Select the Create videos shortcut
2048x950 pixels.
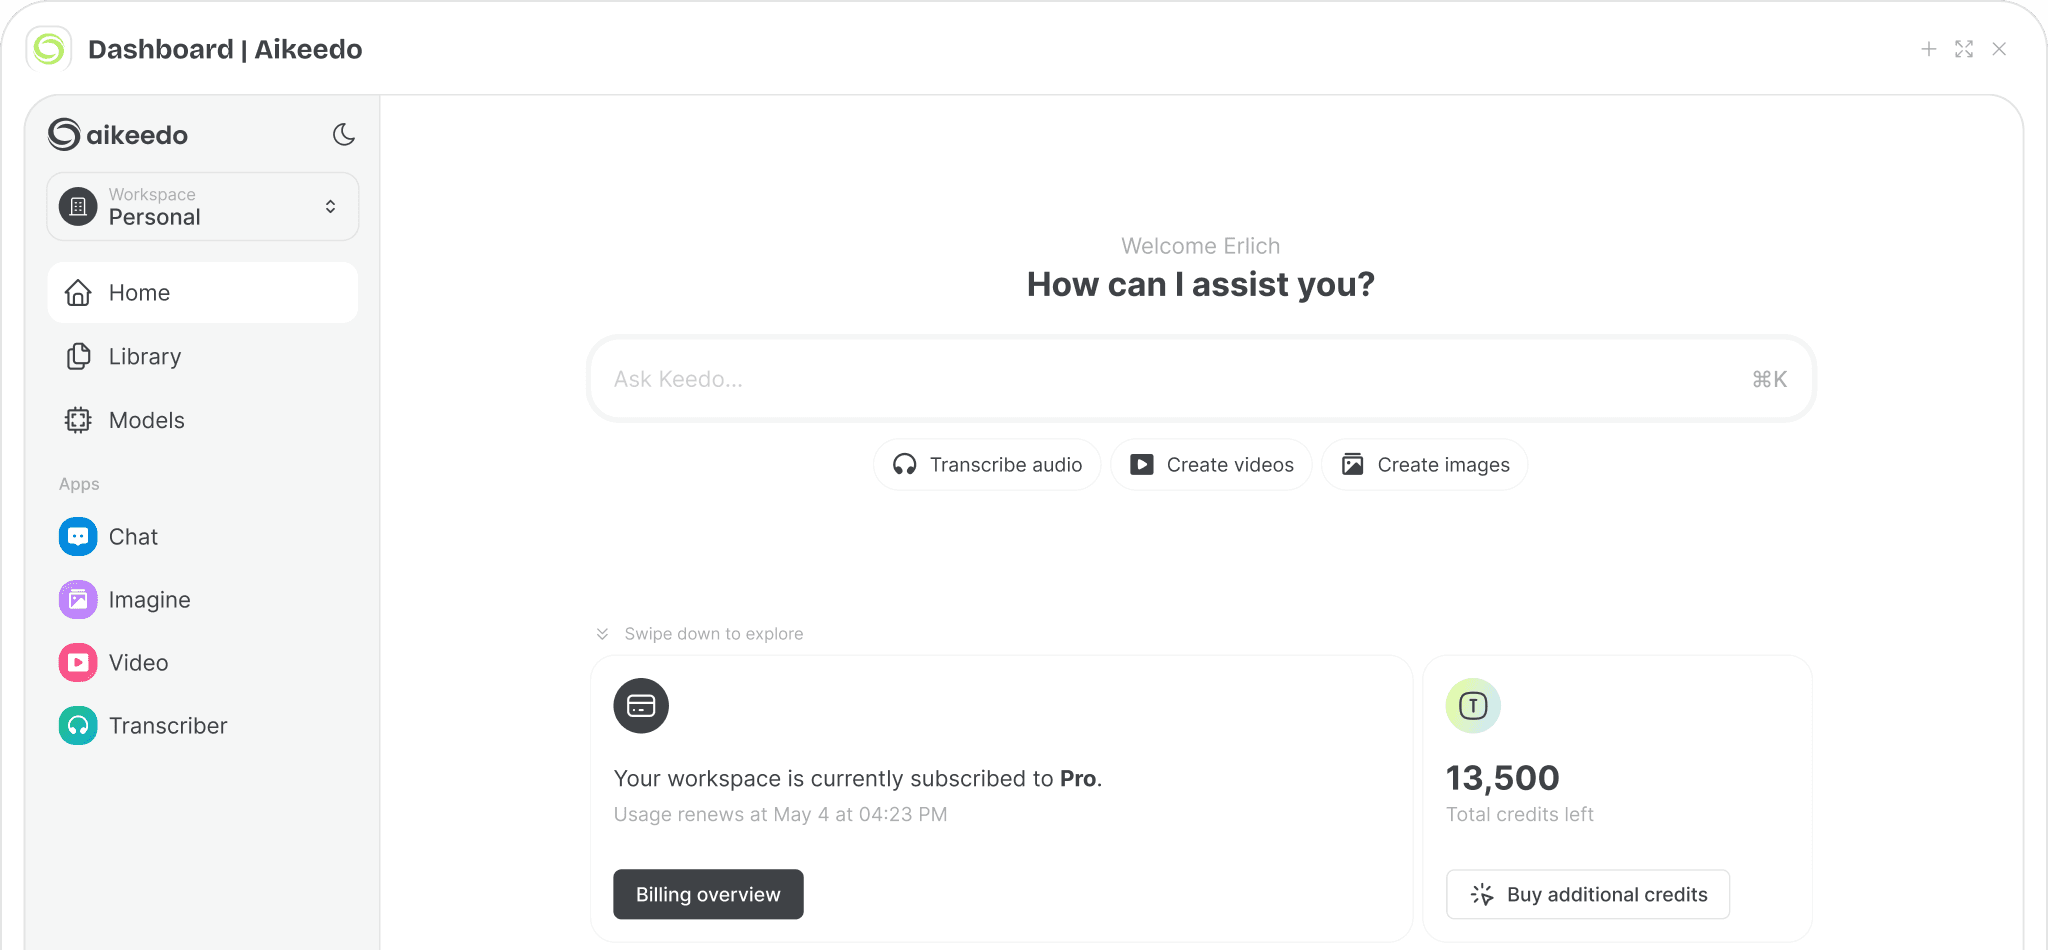[x=1211, y=465]
